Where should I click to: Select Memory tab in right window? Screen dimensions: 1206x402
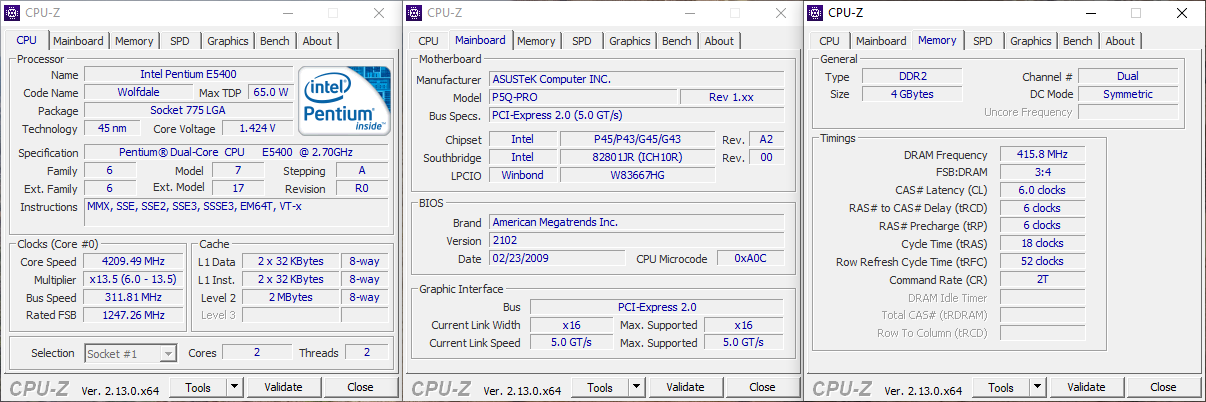click(x=938, y=40)
